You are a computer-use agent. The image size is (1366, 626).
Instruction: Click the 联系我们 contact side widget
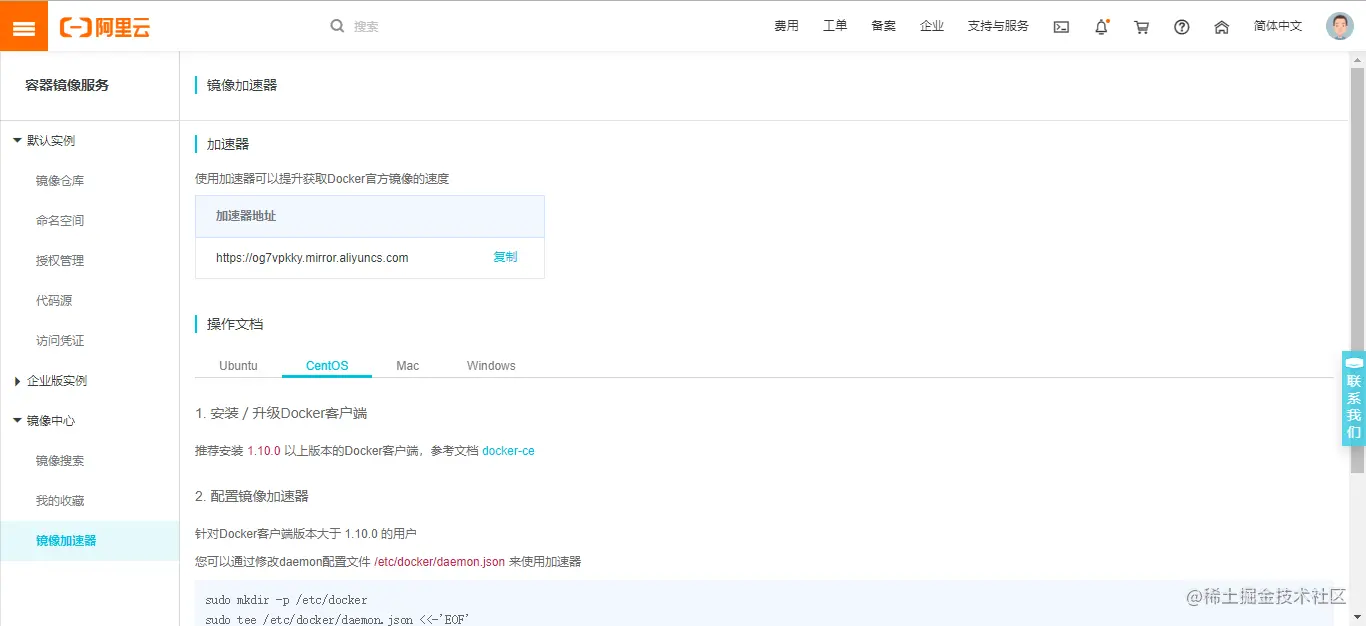[1353, 398]
